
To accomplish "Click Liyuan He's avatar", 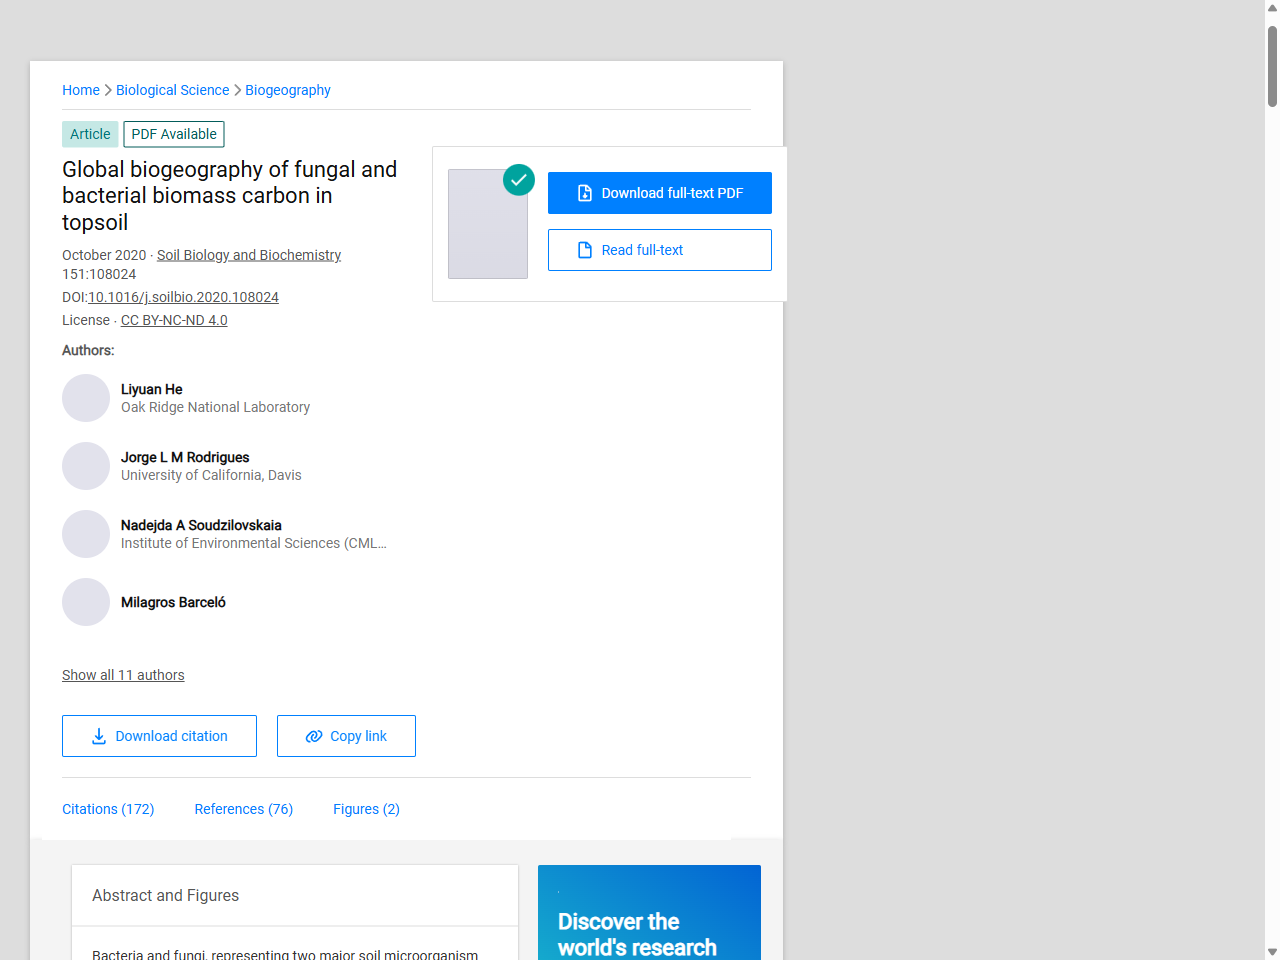I will click(x=86, y=398).
